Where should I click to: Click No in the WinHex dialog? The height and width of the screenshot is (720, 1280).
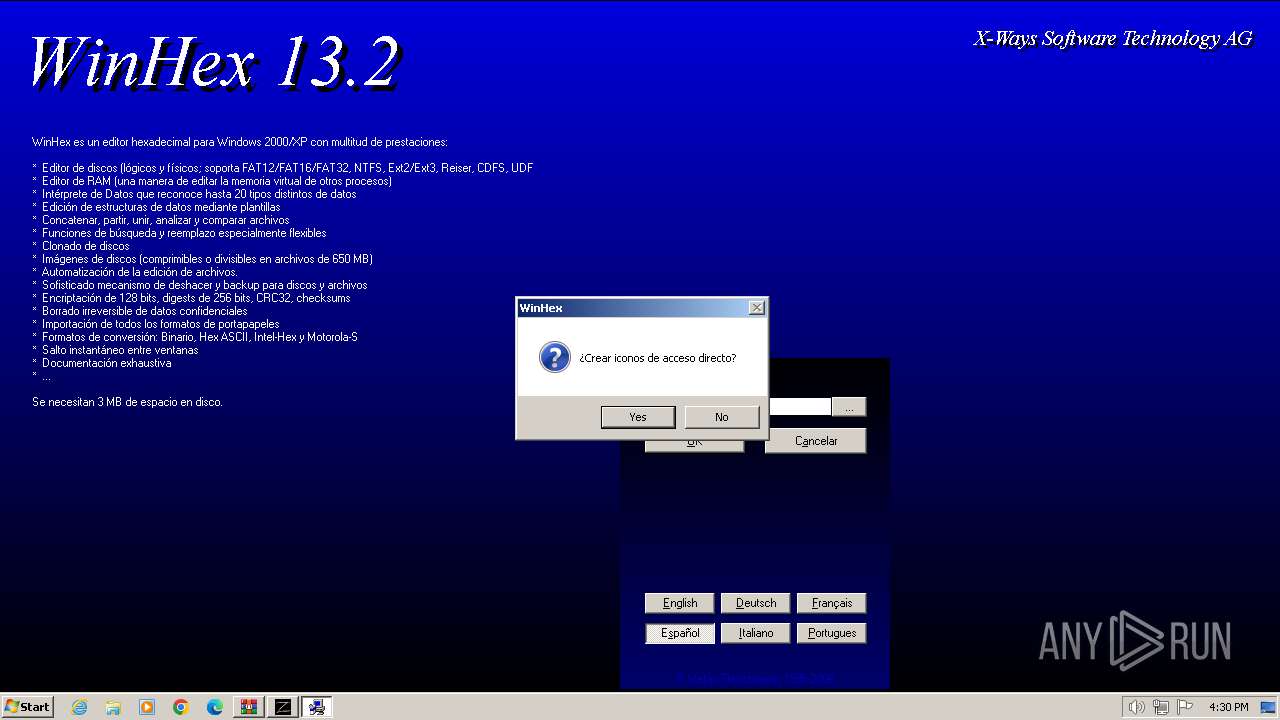point(721,417)
